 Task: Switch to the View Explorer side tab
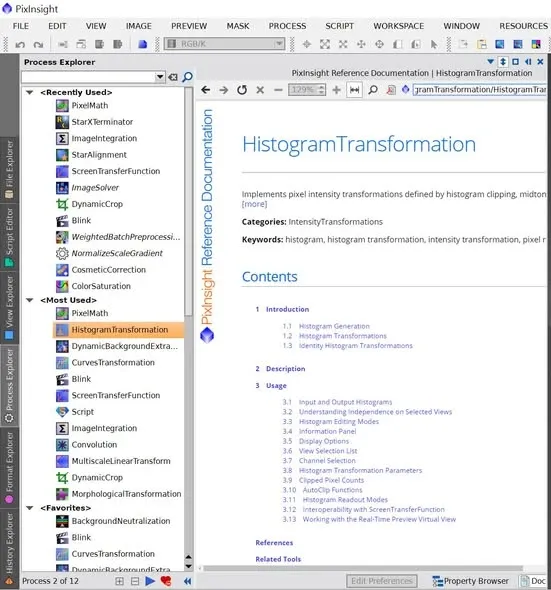pyautogui.click(x=9, y=308)
